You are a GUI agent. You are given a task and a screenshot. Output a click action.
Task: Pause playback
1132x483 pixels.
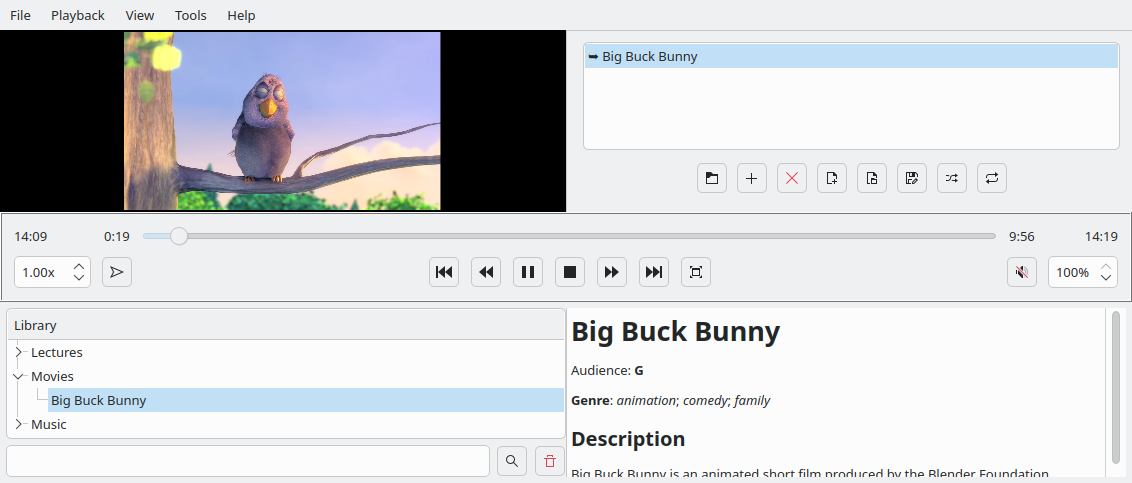click(528, 272)
